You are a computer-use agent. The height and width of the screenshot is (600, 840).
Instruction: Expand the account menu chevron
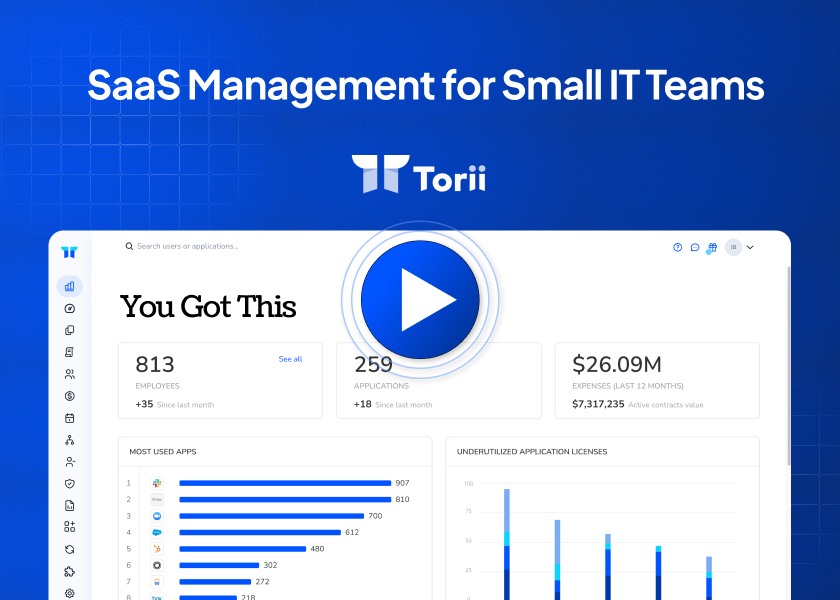(750, 247)
